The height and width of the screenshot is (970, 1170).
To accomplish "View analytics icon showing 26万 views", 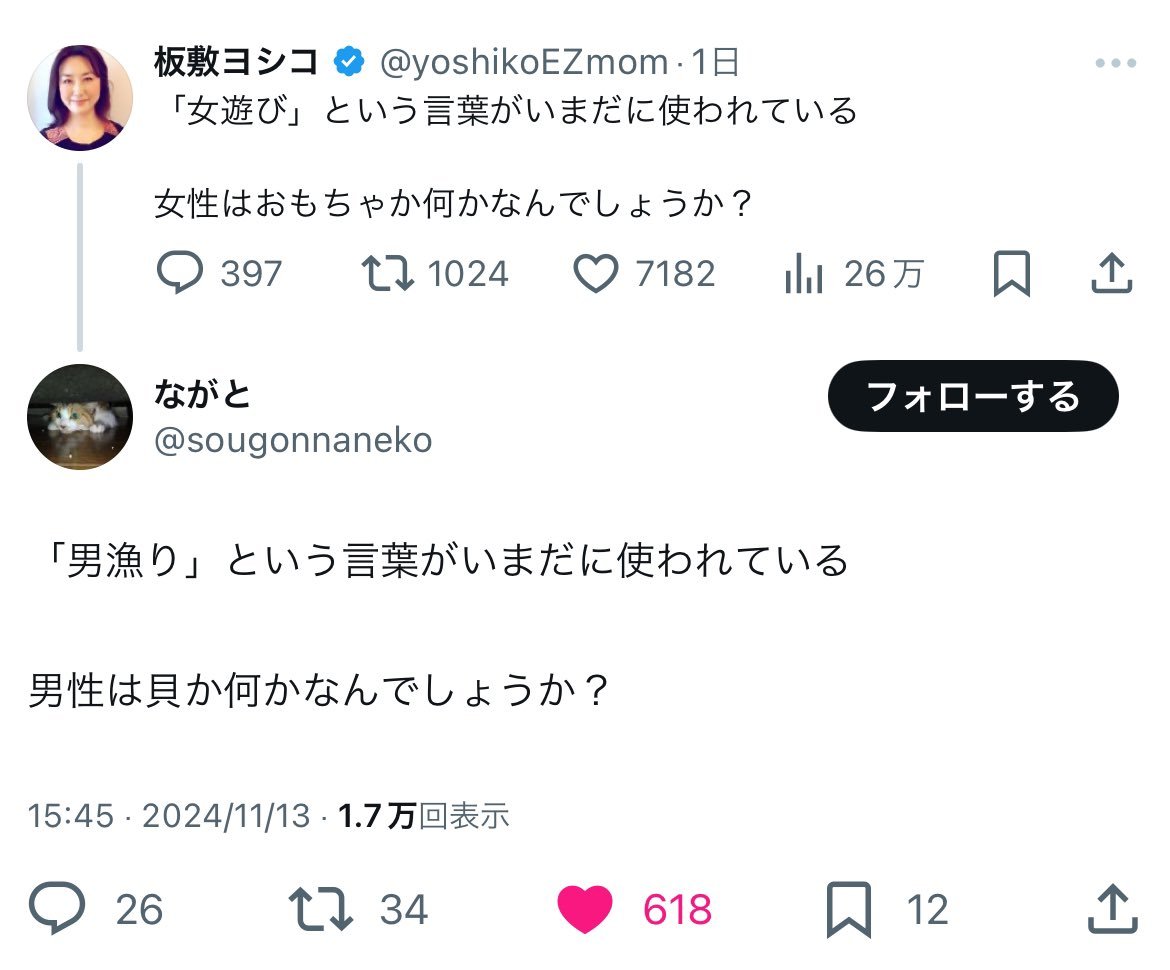I will coord(803,273).
